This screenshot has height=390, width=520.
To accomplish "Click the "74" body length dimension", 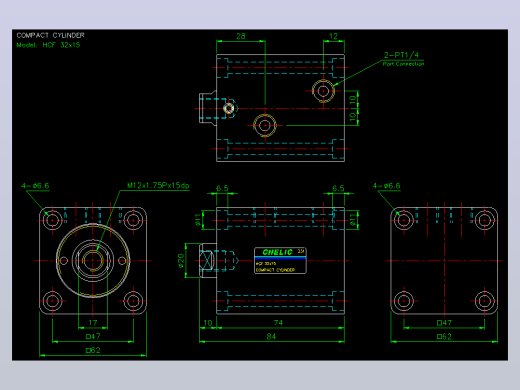I will (x=278, y=323).
